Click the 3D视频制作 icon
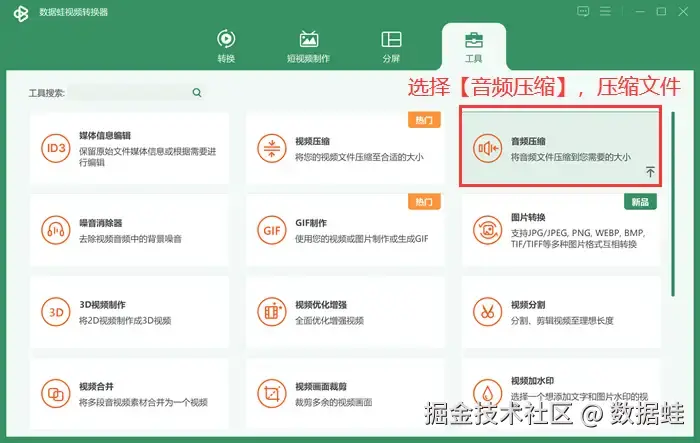The height and width of the screenshot is (443, 700). (56, 312)
